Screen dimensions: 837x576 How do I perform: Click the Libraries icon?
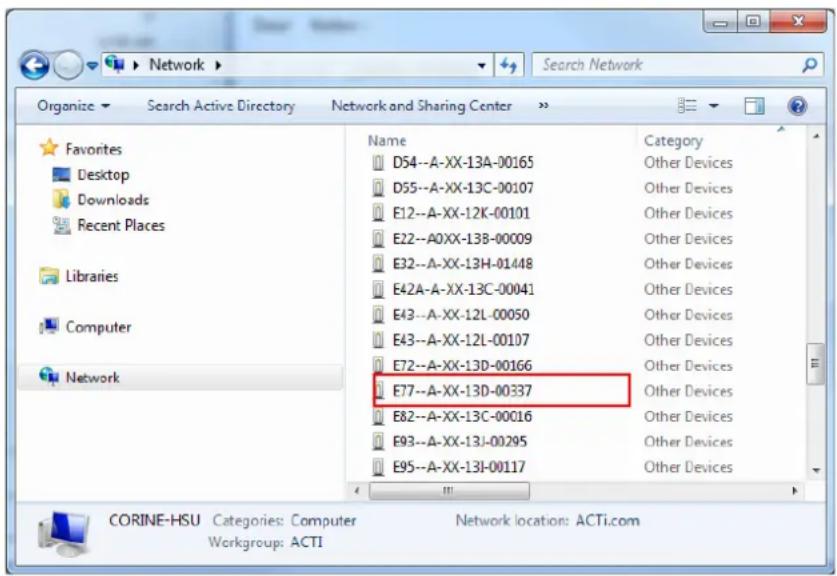click(x=49, y=276)
